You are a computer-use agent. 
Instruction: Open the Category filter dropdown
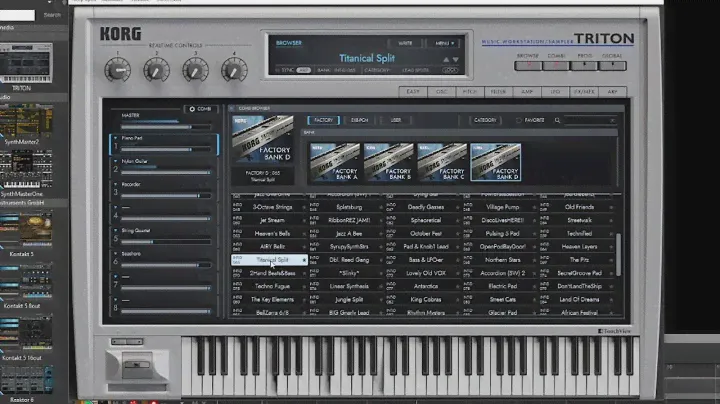click(x=484, y=120)
